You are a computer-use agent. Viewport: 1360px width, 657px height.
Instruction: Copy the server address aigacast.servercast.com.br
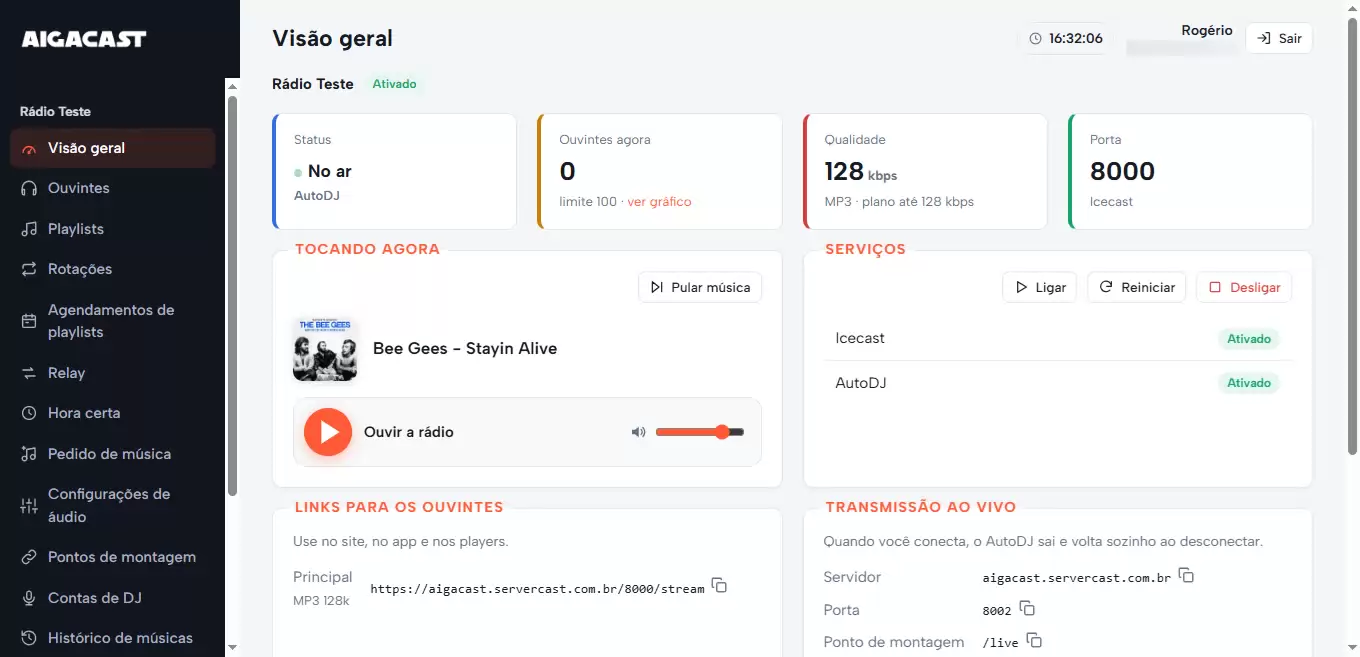1186,576
